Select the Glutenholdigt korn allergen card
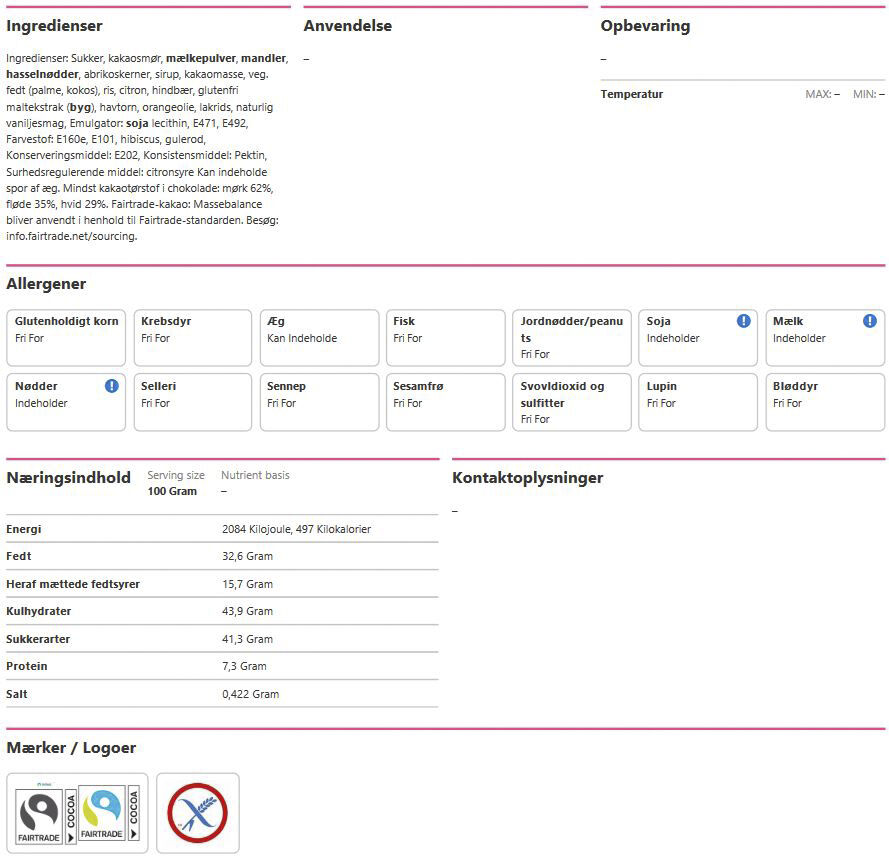Image resolution: width=889 pixels, height=860 pixels. pyautogui.click(x=66, y=338)
